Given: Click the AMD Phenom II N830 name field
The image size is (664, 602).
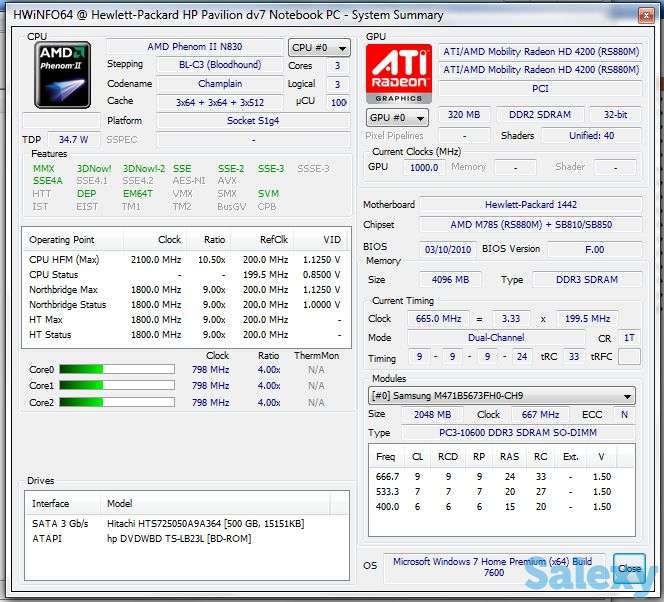Looking at the screenshot, I should (194, 47).
